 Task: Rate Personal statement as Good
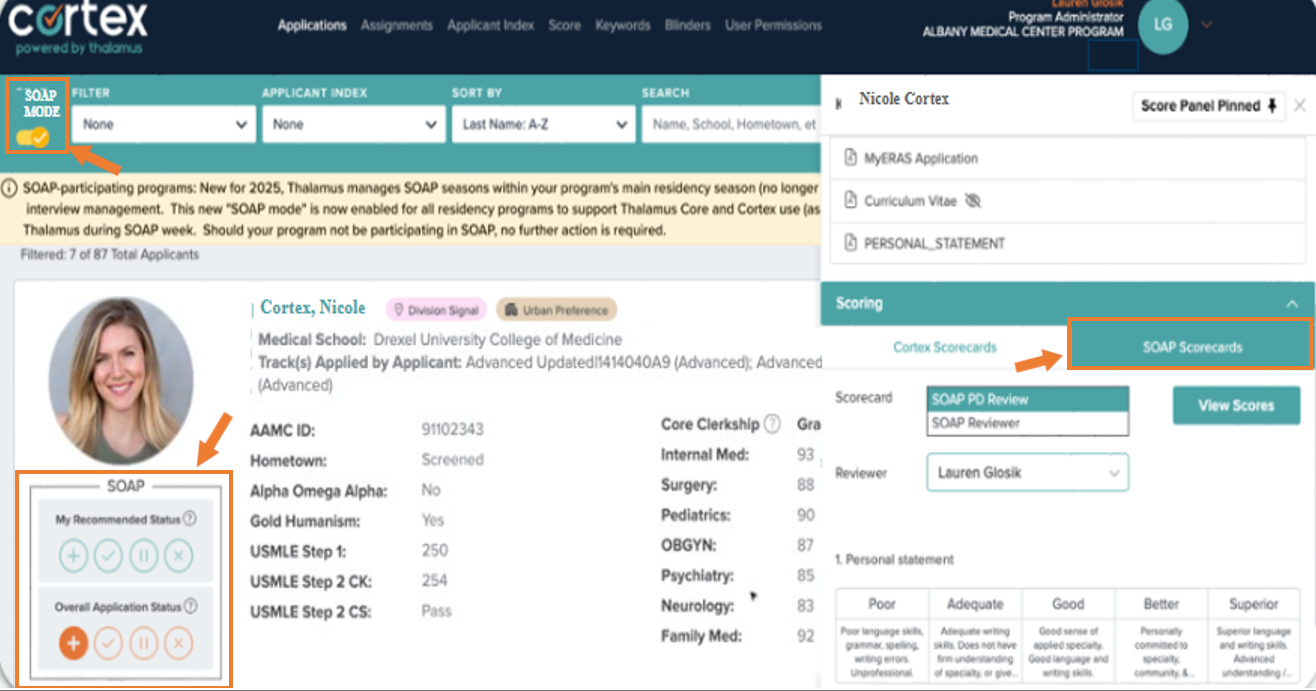point(1068,635)
